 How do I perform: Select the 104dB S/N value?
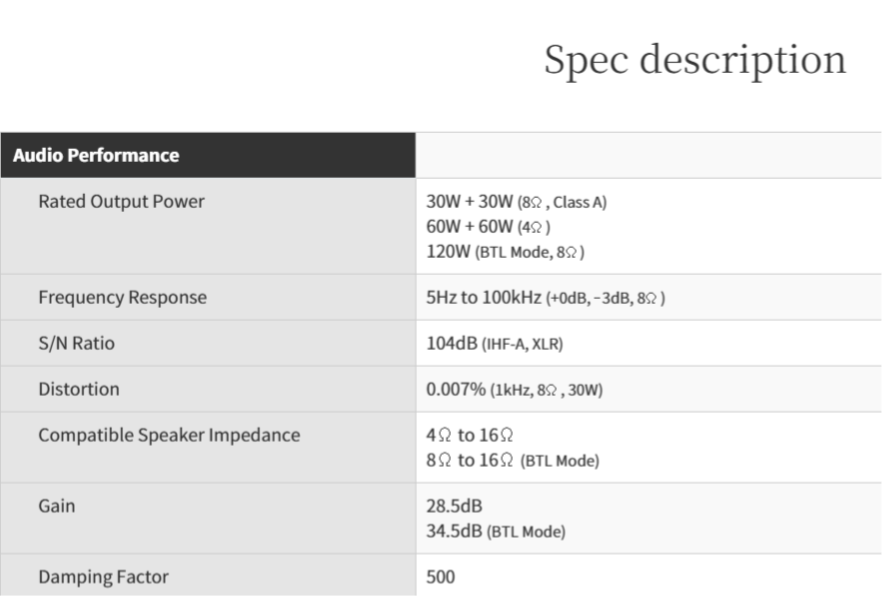pyautogui.click(x=495, y=343)
